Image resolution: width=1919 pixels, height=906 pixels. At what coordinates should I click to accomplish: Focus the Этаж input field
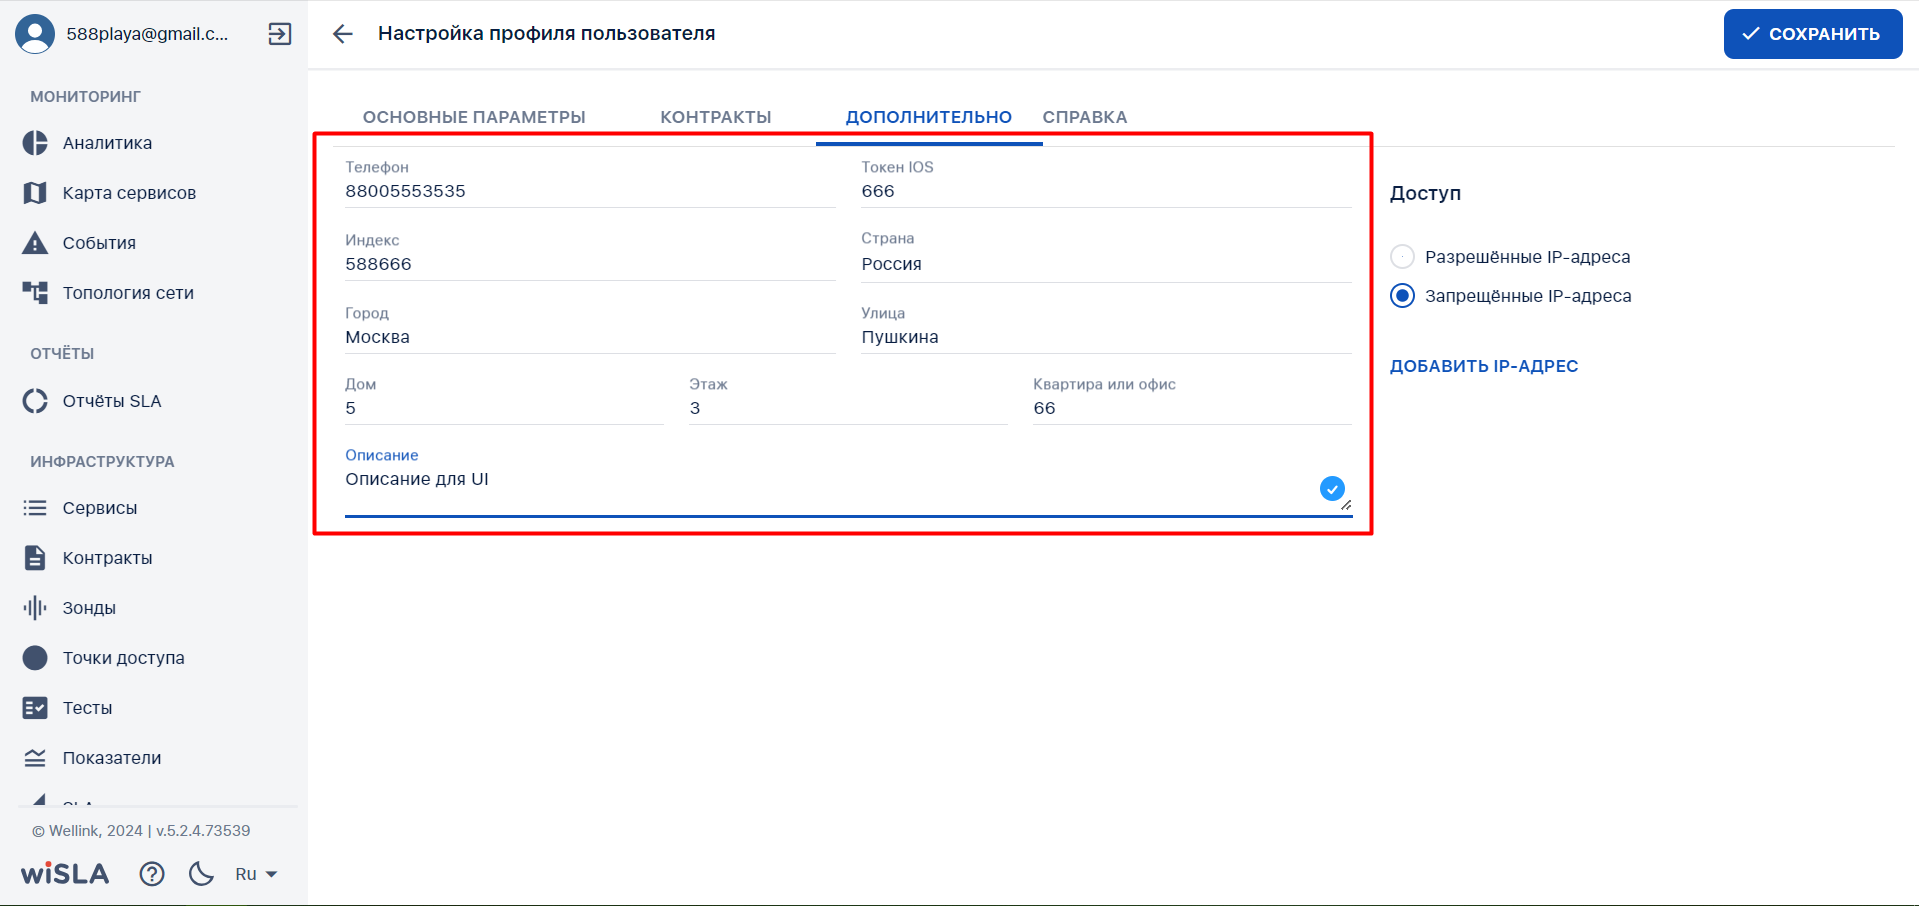(x=848, y=408)
